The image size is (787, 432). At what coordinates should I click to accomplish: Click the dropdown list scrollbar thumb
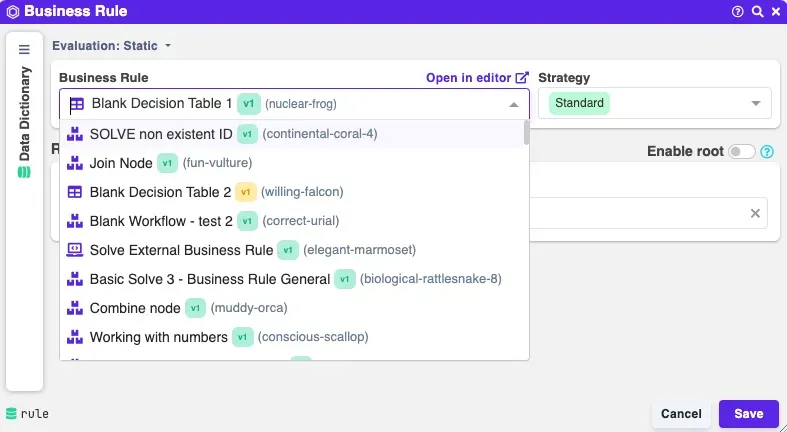(526, 133)
